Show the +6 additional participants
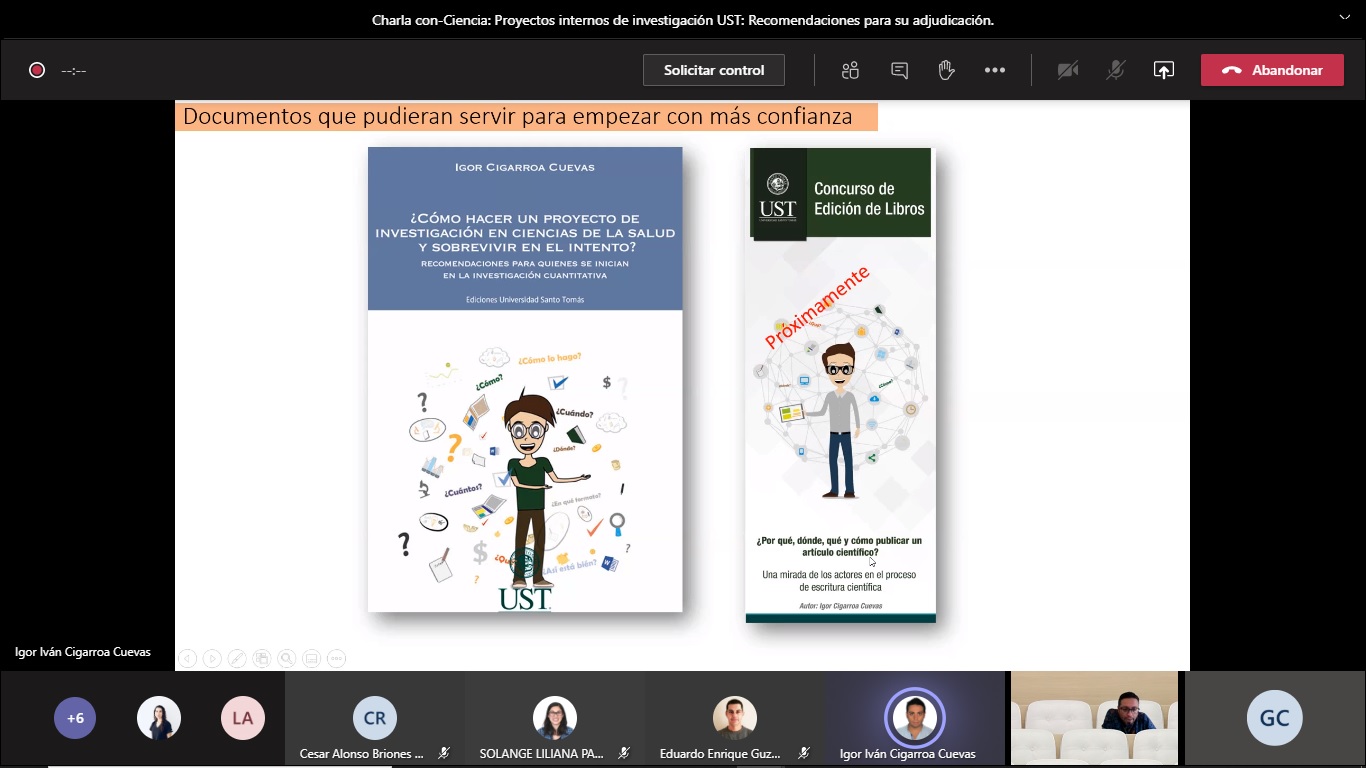This screenshot has width=1366, height=768. pos(75,718)
